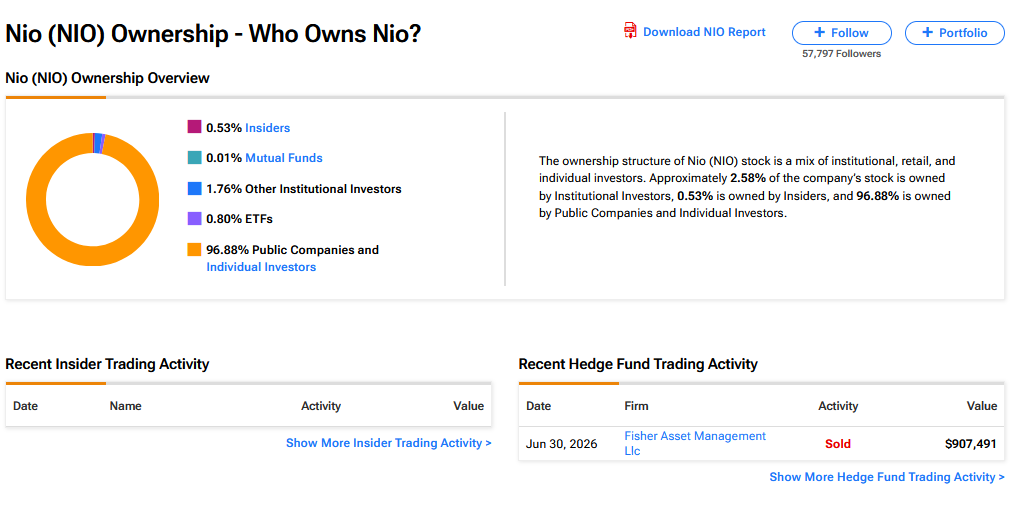The width and height of the screenshot is (1023, 511).
Task: Open the Insiders ownership link
Action: pos(267,128)
